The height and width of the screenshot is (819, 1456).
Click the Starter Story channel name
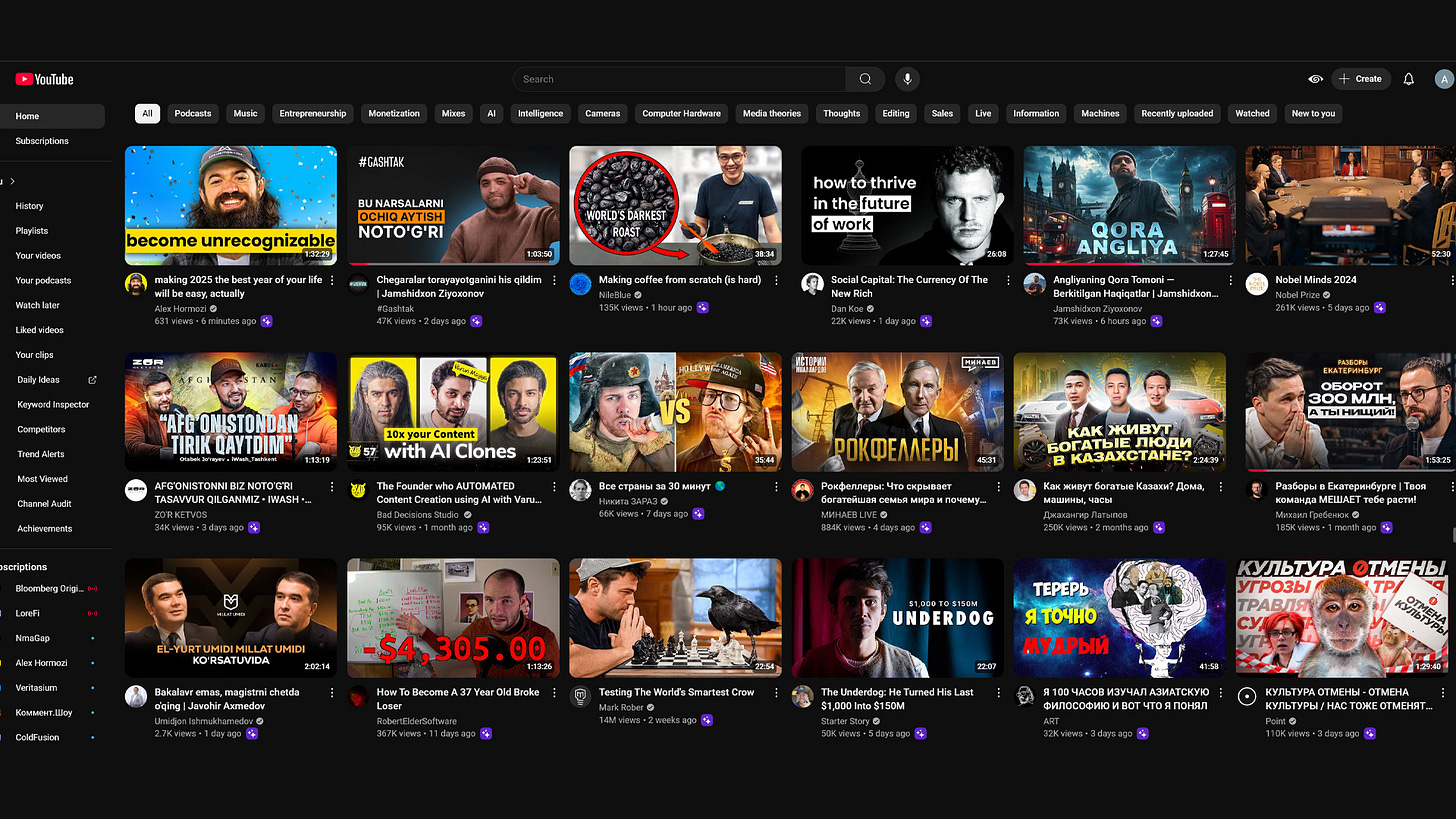click(x=845, y=720)
